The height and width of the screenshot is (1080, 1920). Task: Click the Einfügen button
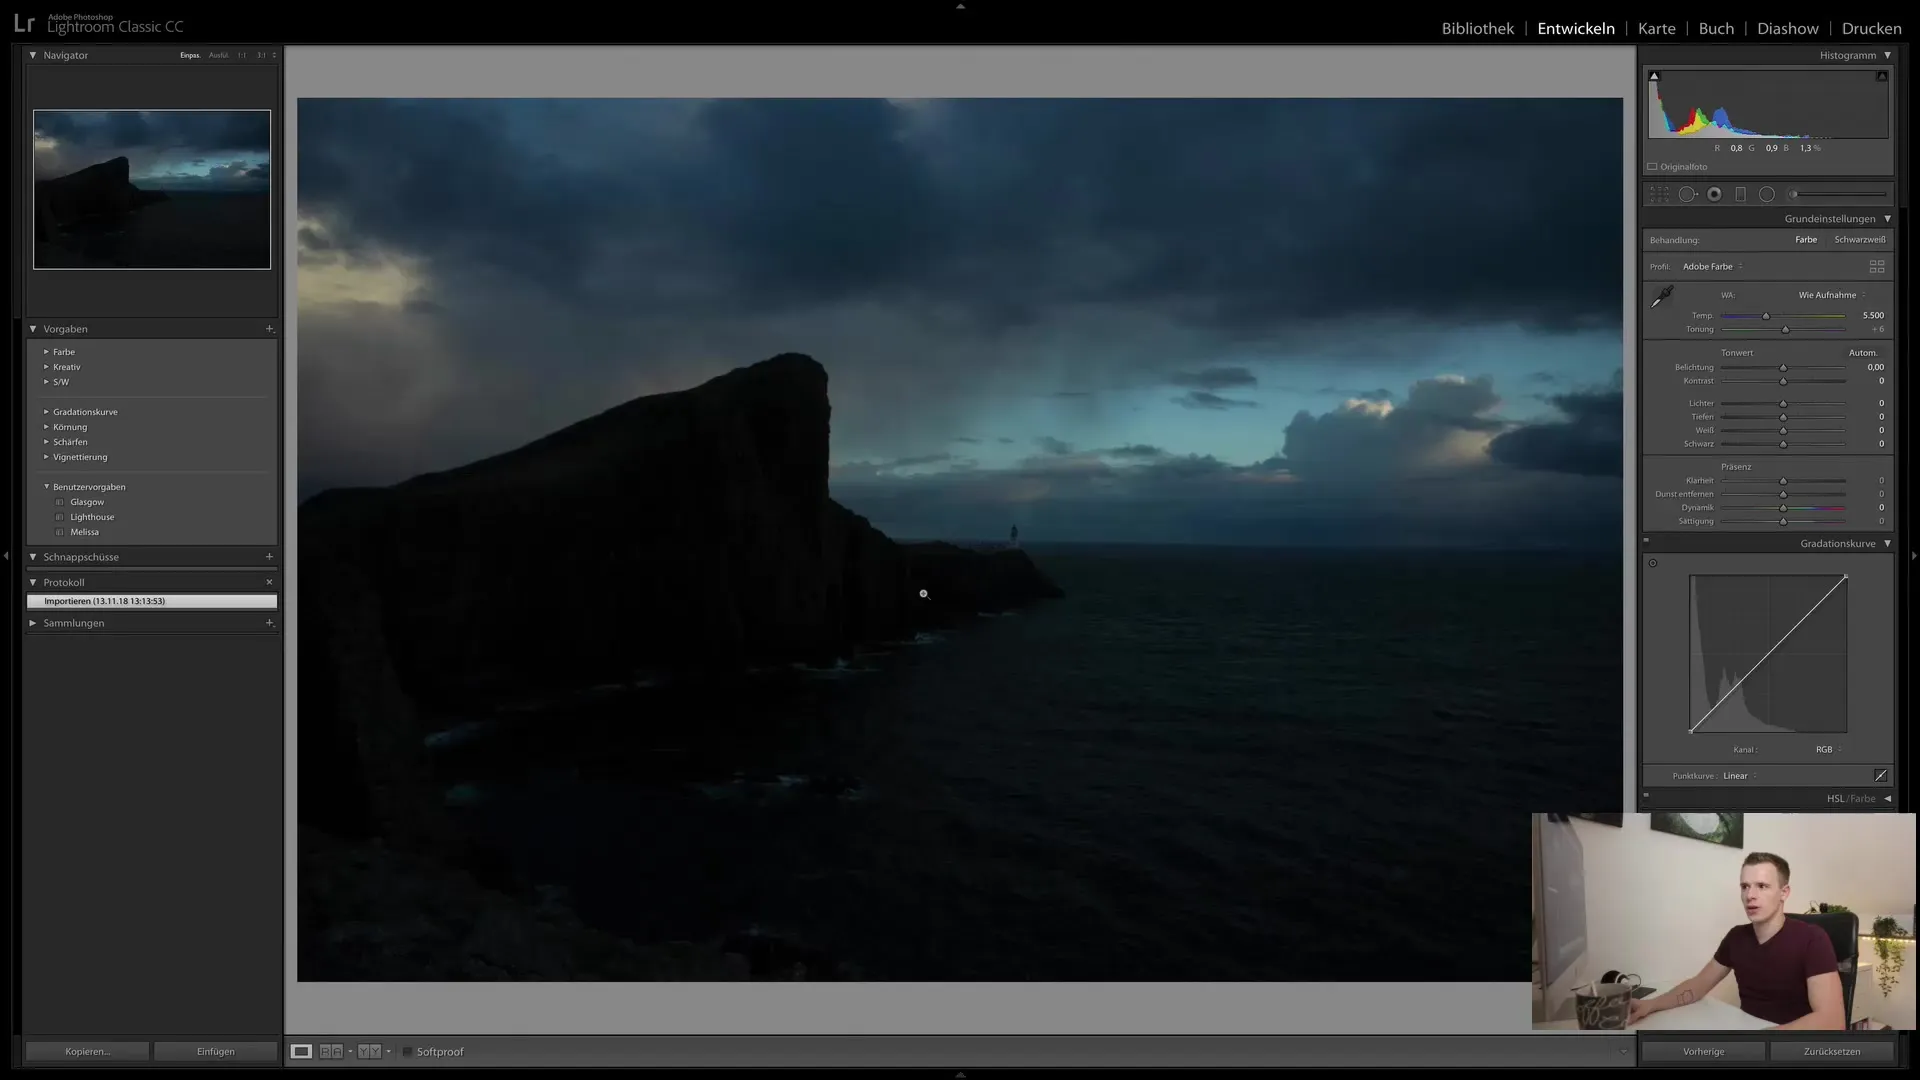tap(215, 1051)
